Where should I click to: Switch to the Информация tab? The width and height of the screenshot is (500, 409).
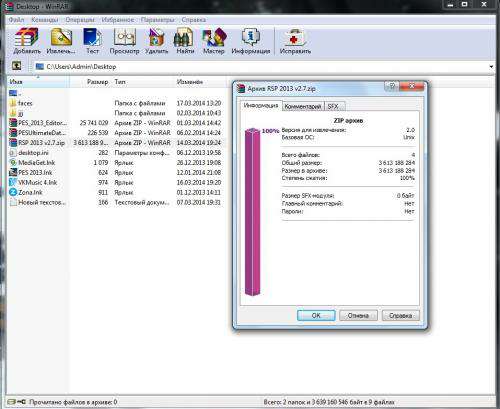click(261, 105)
